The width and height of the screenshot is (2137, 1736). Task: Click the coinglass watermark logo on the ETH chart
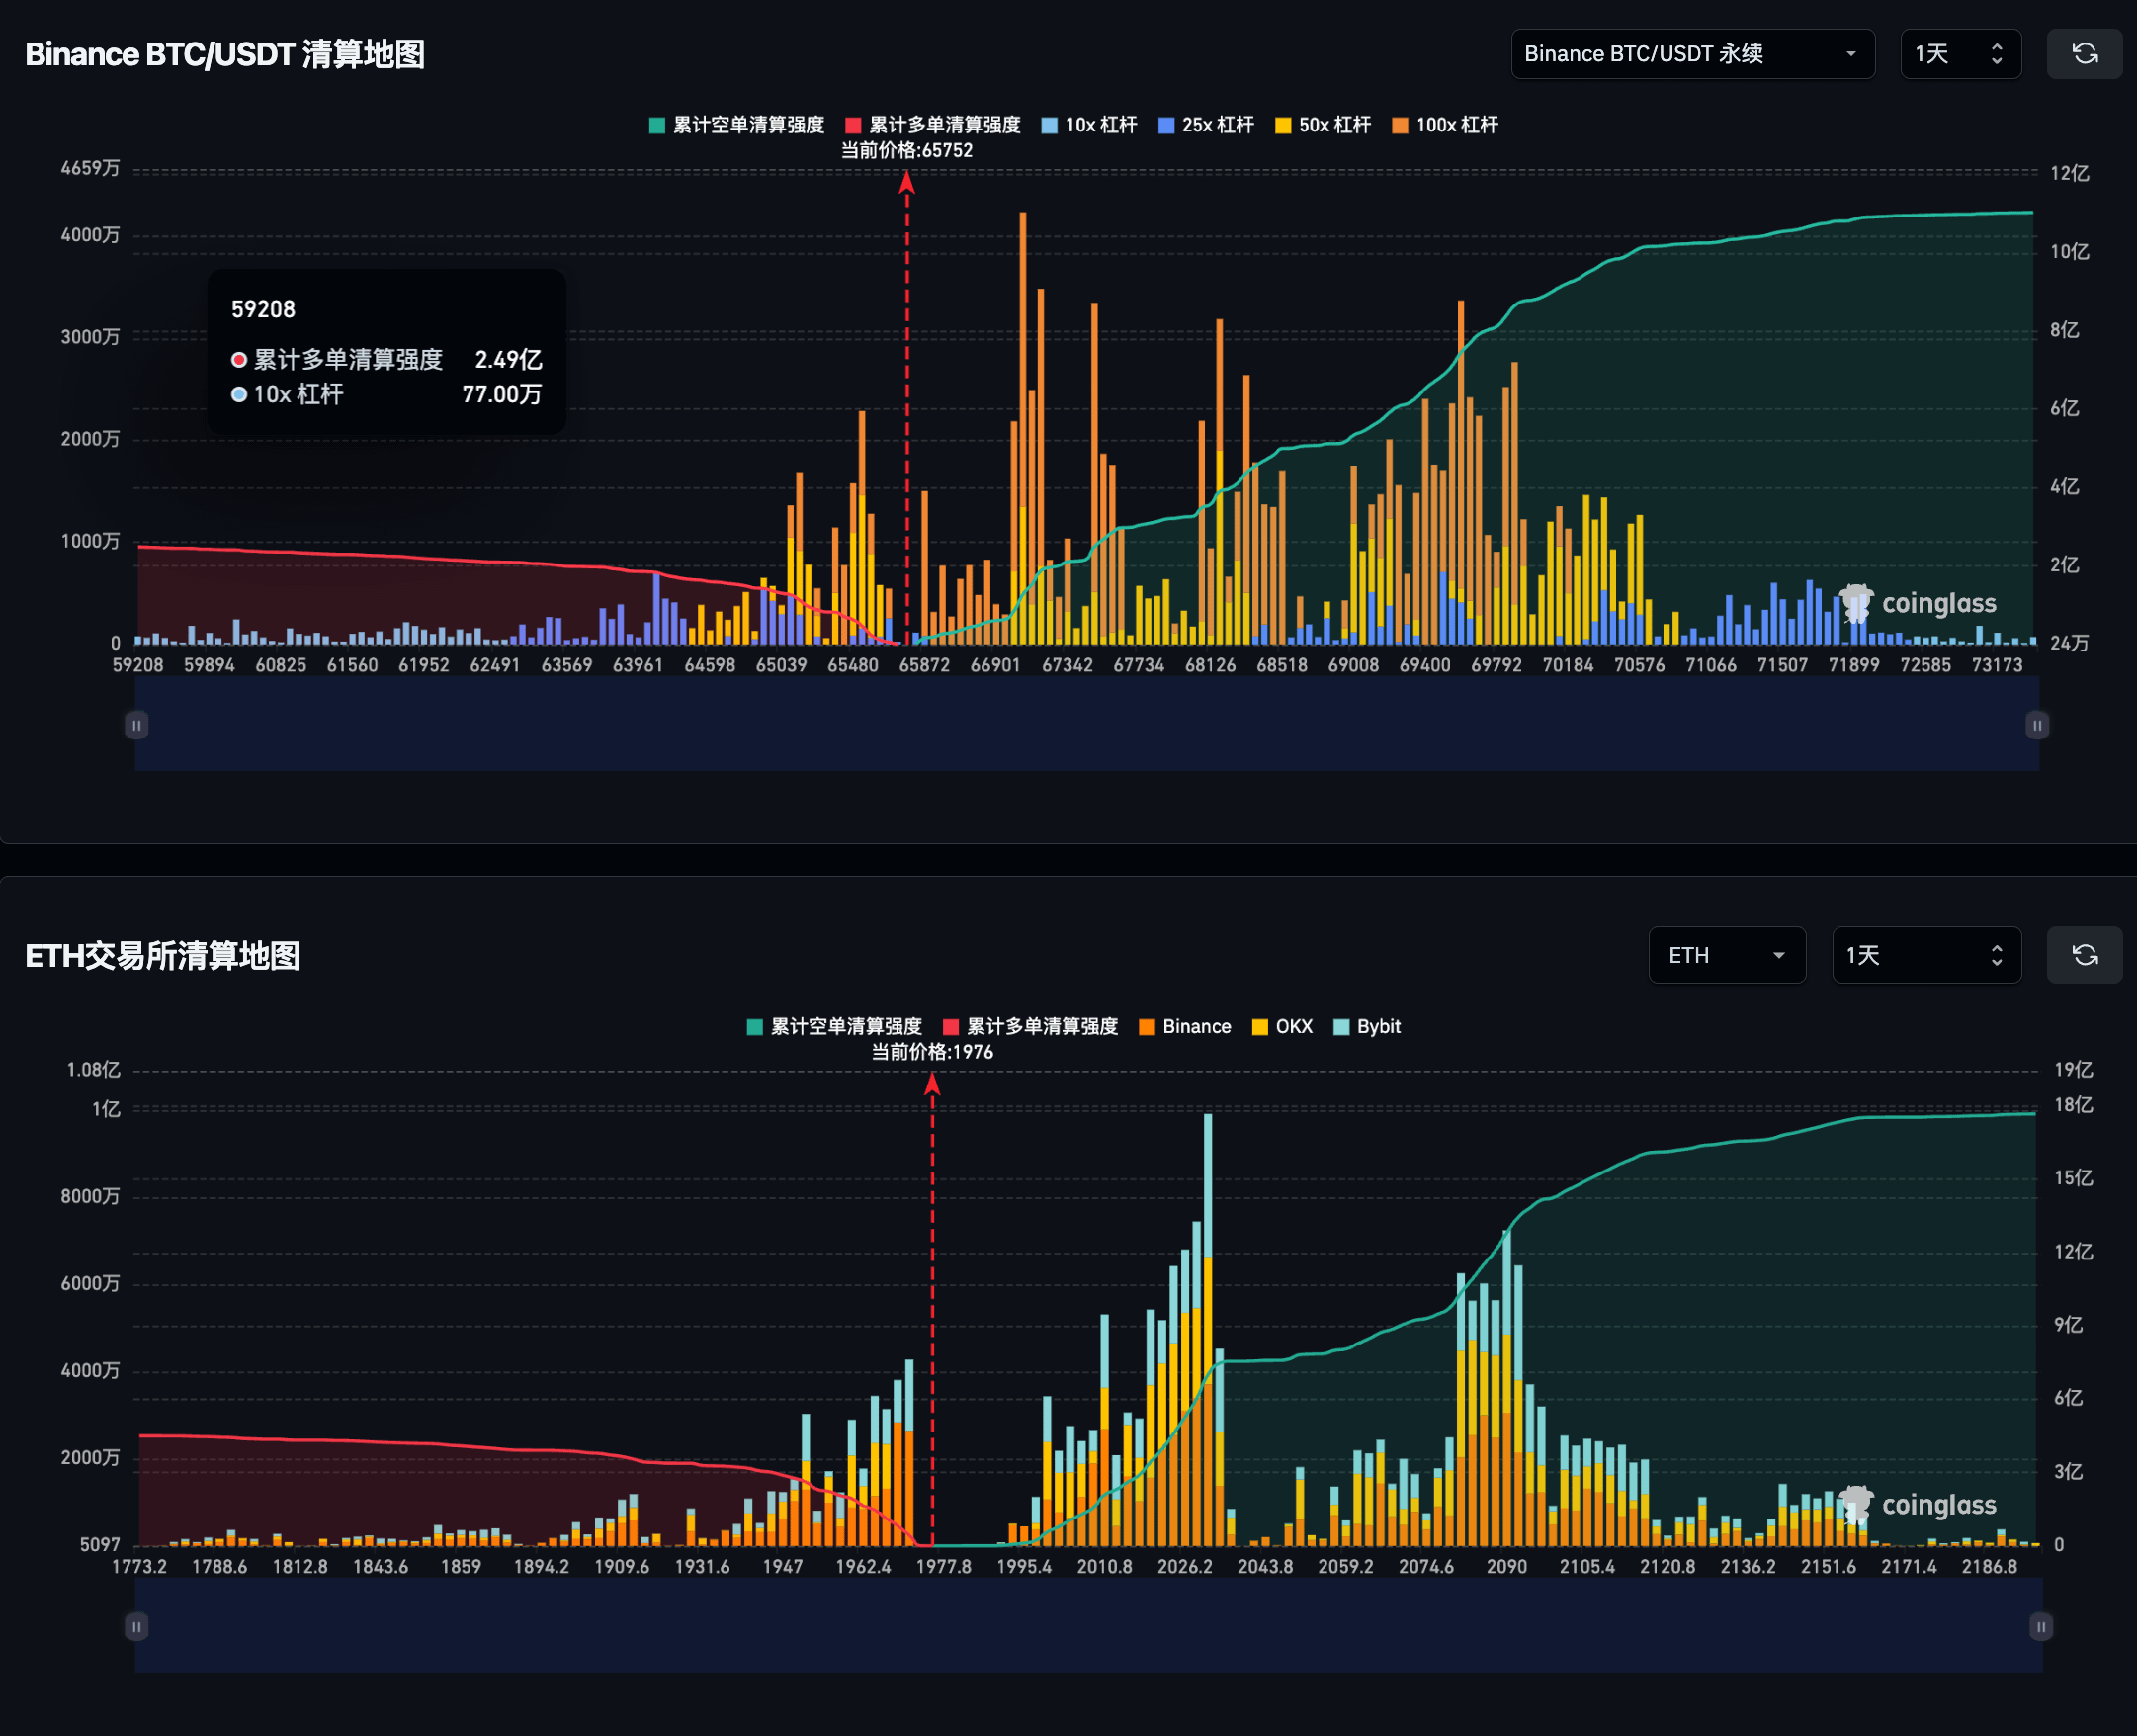coord(1919,1504)
